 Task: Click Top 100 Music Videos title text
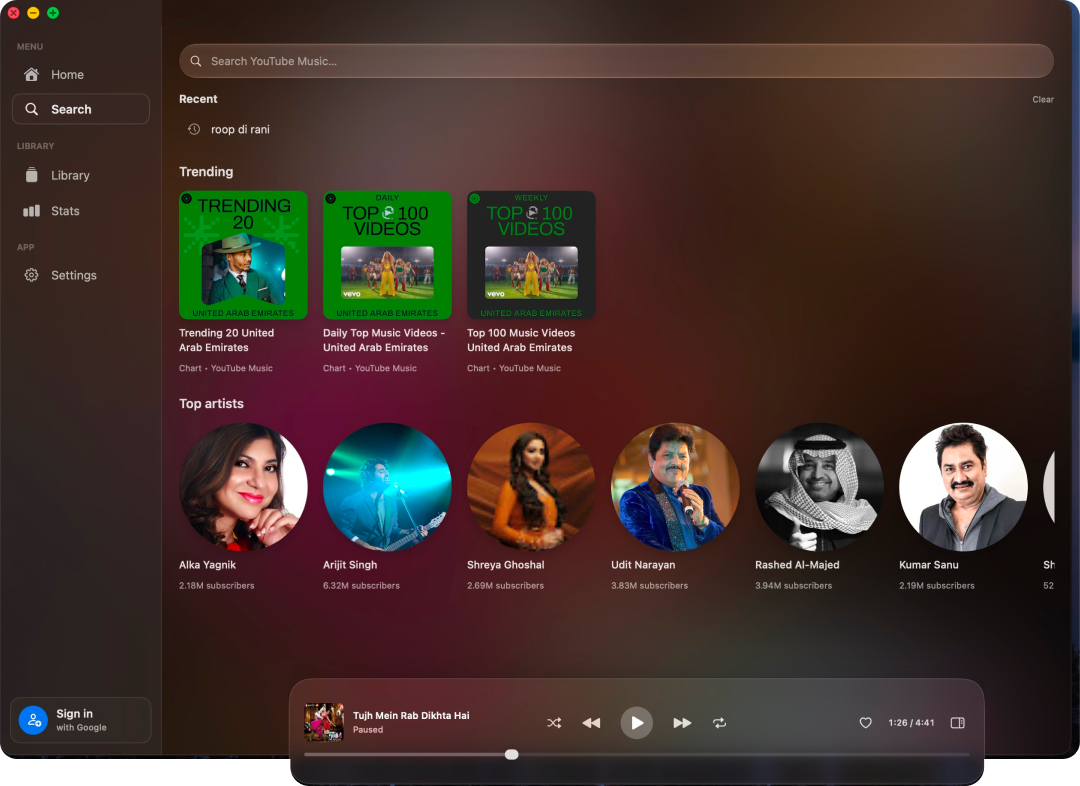click(521, 340)
